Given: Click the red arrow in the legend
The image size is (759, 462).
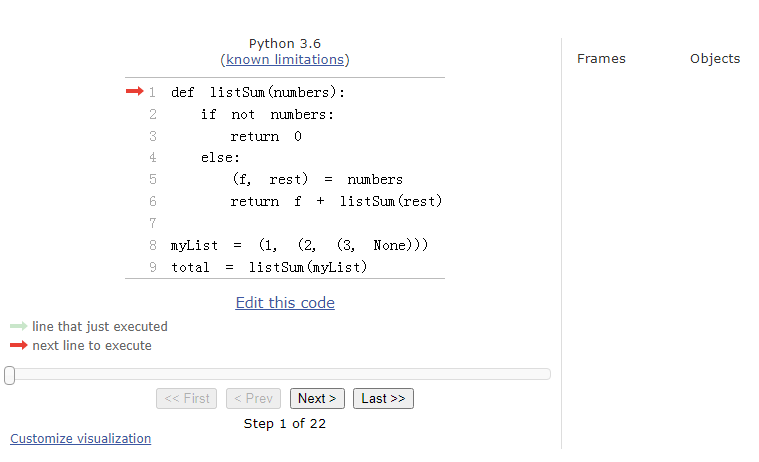Looking at the screenshot, I should tap(19, 346).
